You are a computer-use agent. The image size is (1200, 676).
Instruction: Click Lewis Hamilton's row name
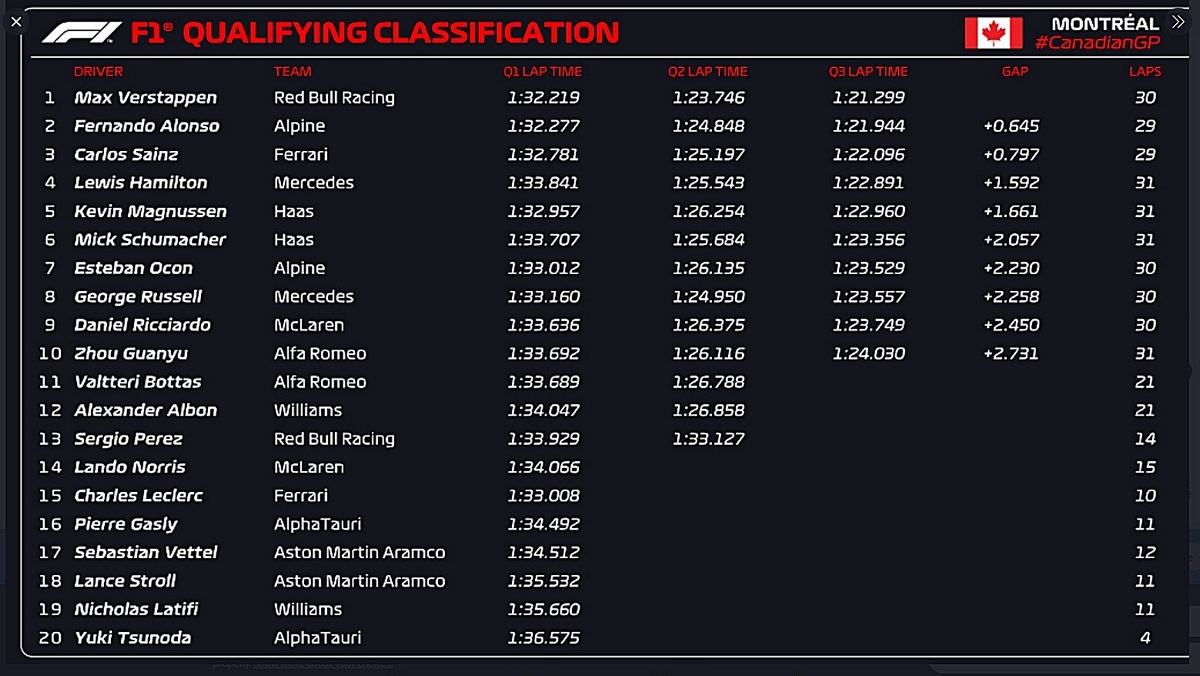tap(141, 183)
